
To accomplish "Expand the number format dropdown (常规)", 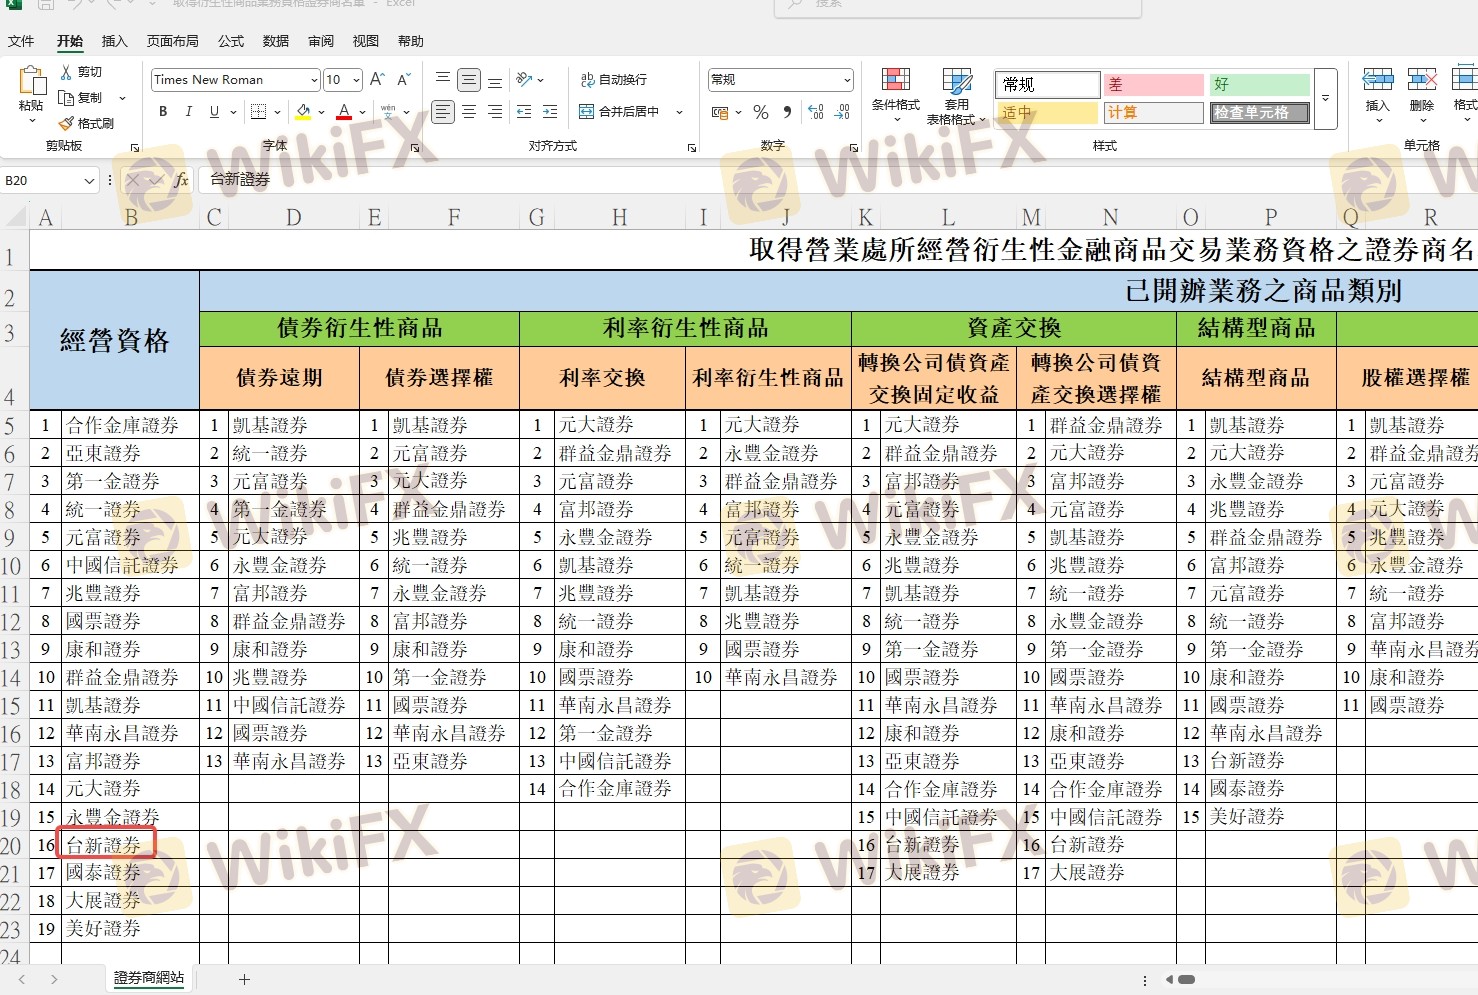I will point(846,80).
